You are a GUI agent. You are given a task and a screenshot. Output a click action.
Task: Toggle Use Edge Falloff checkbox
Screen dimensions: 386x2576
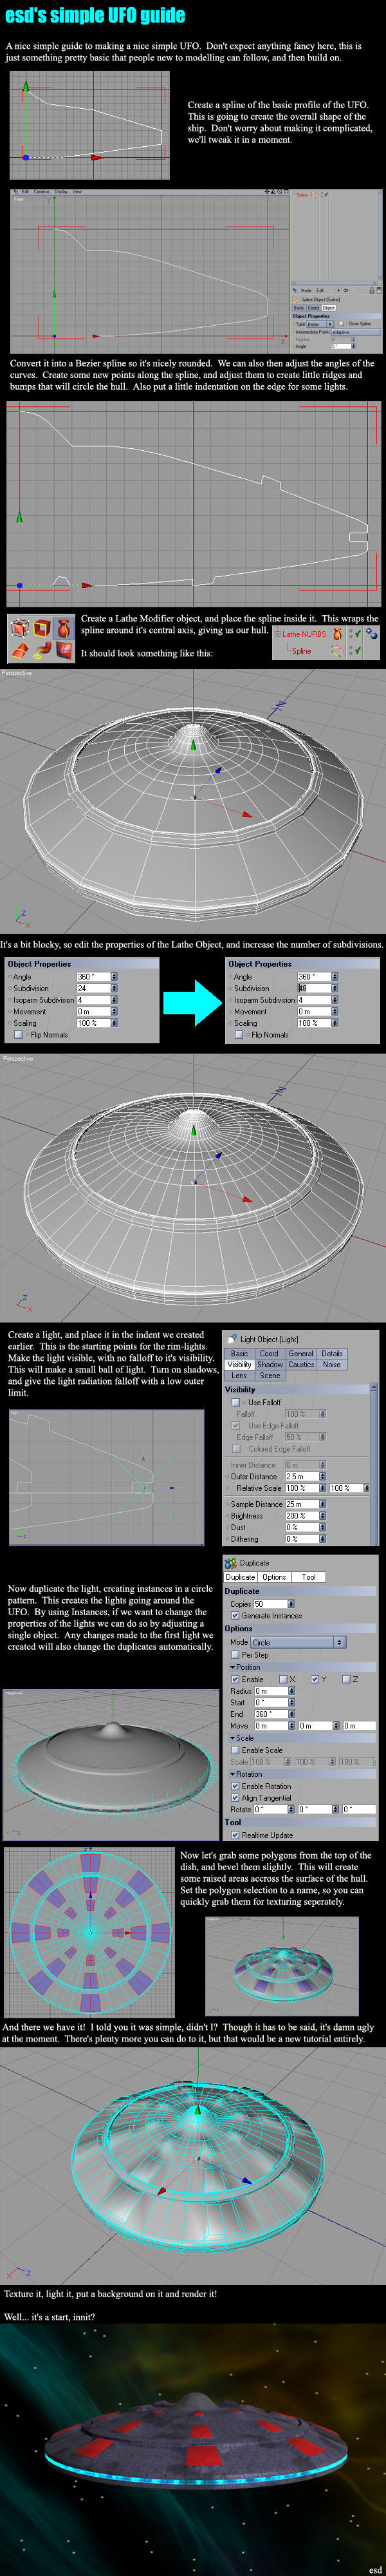pos(236,1425)
